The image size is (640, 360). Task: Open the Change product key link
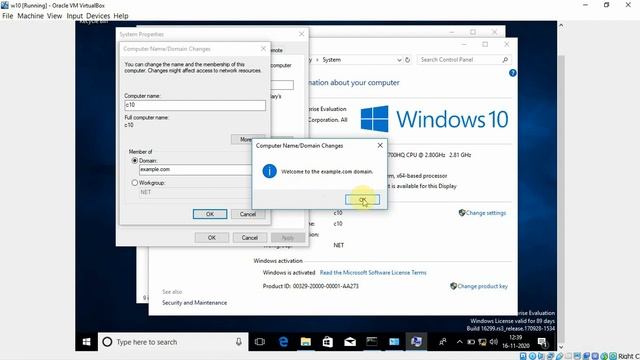482,286
